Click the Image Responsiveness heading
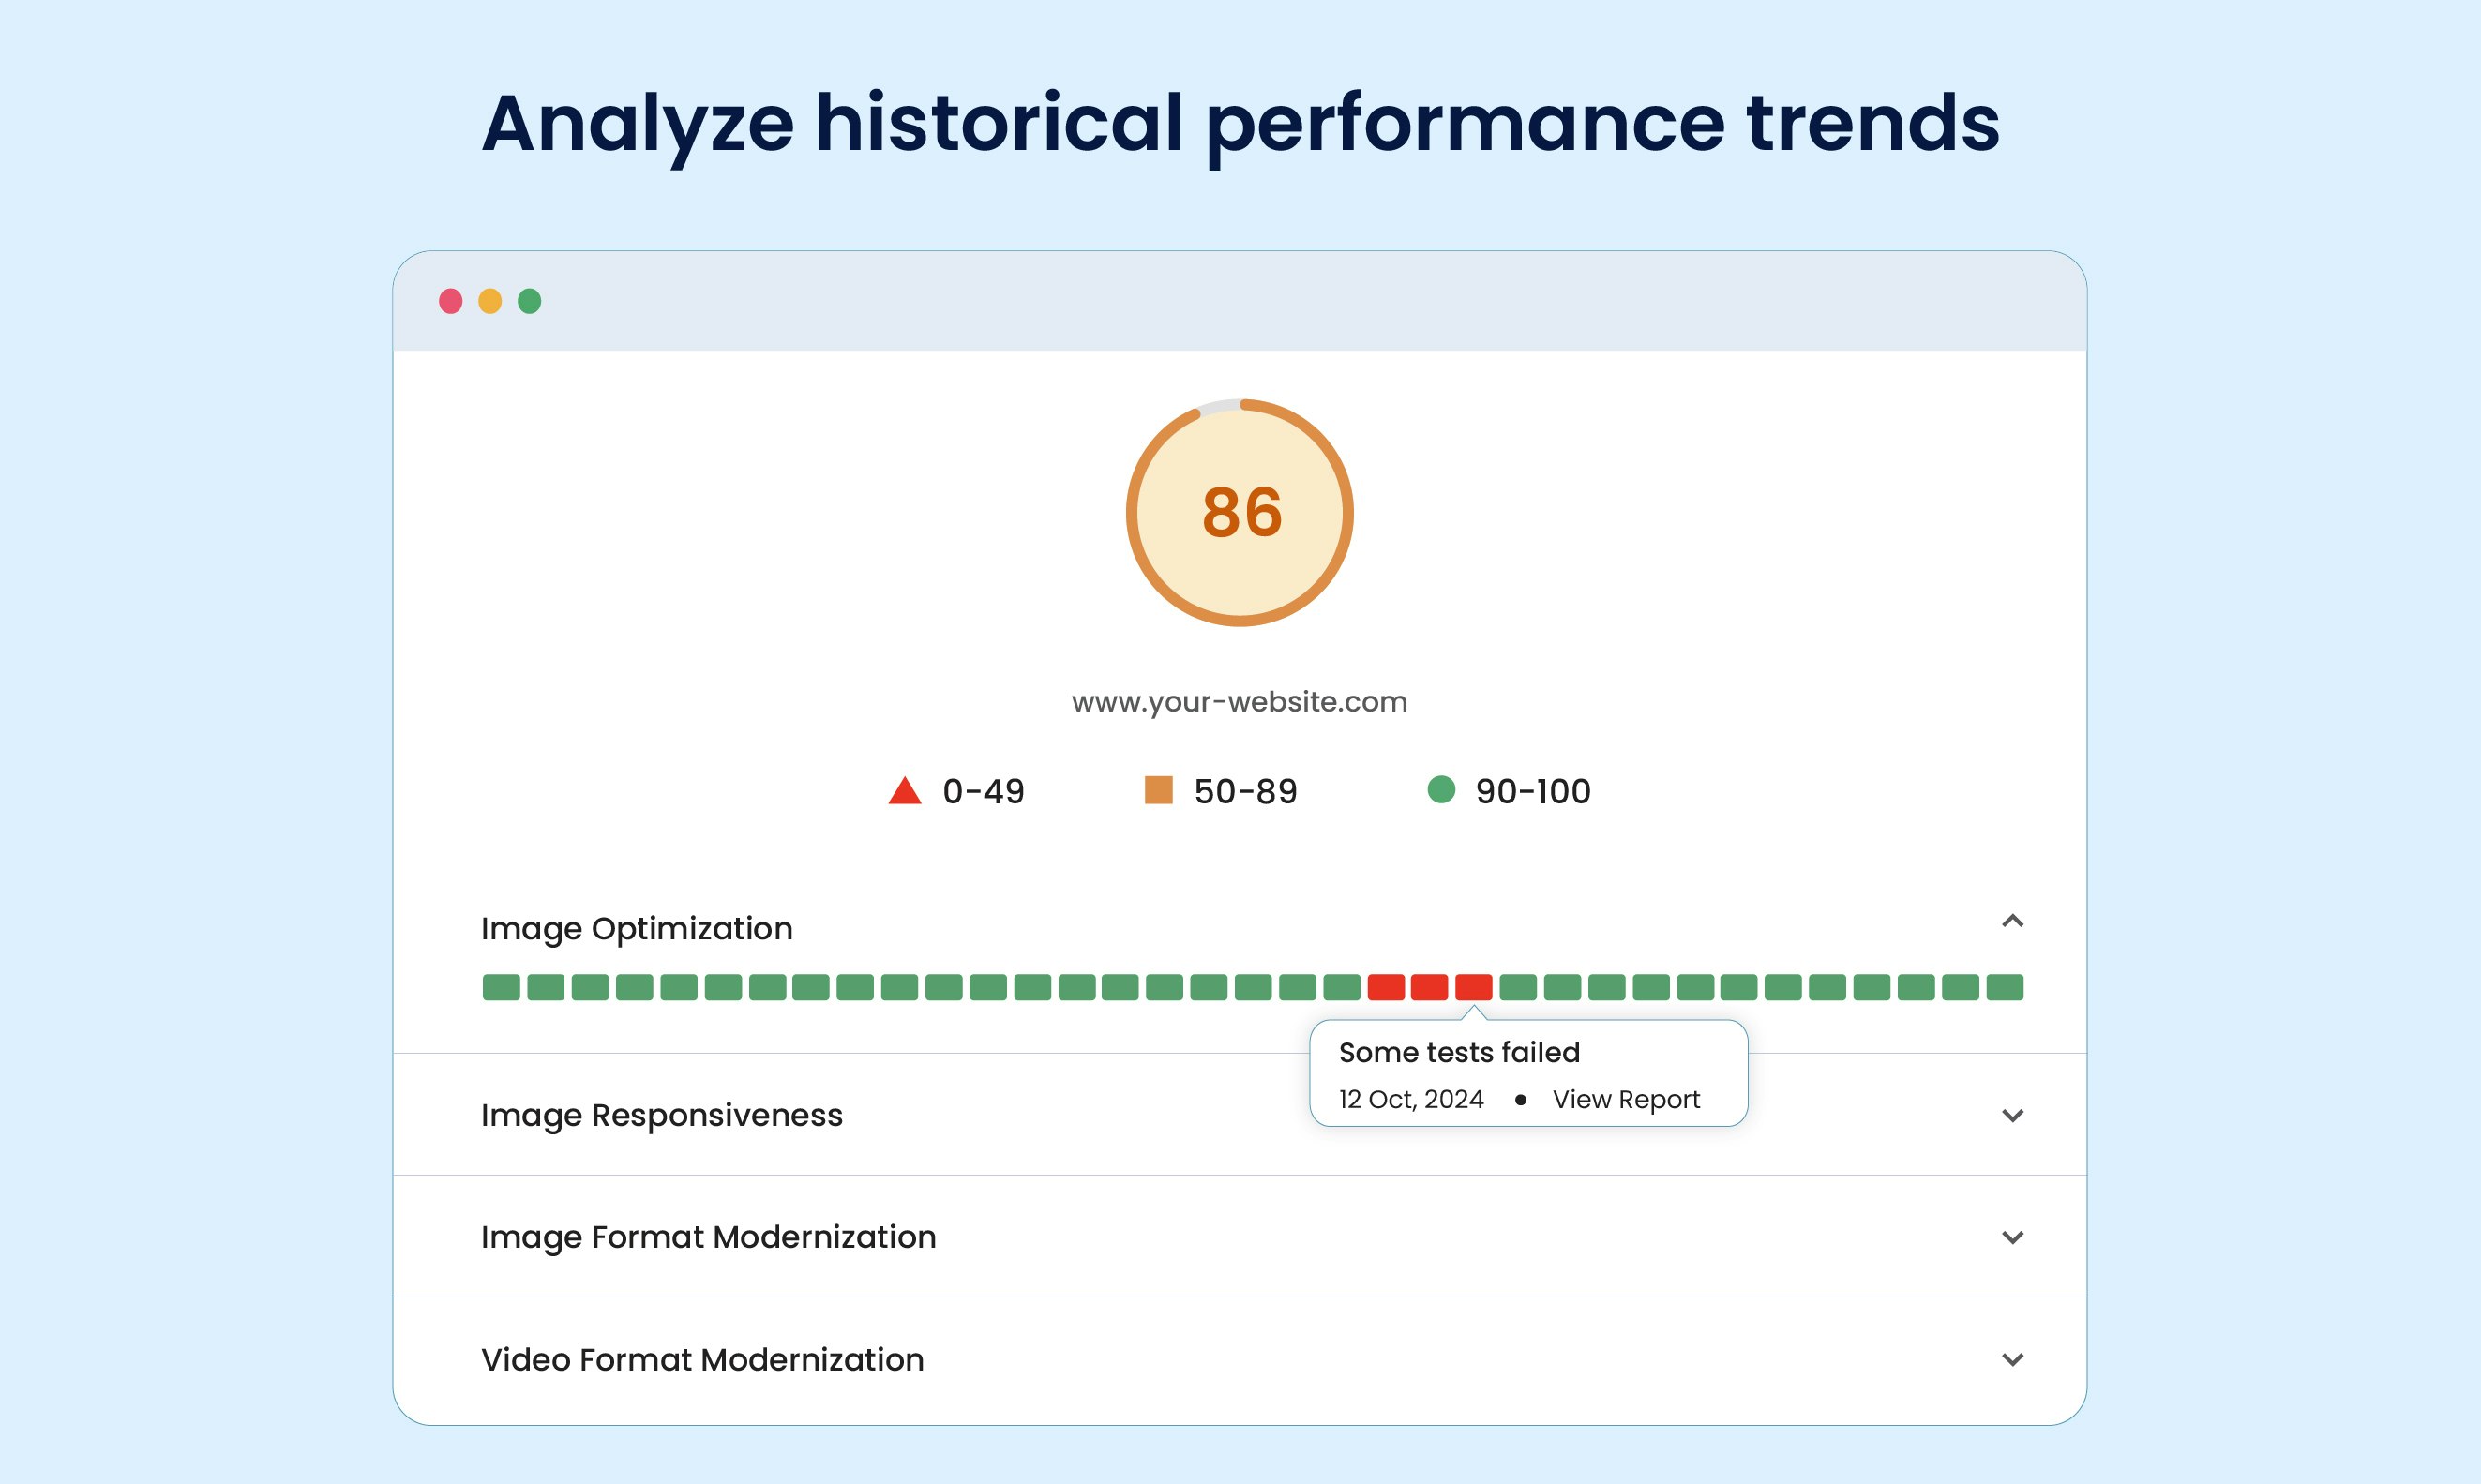2481x1484 pixels. [662, 1115]
